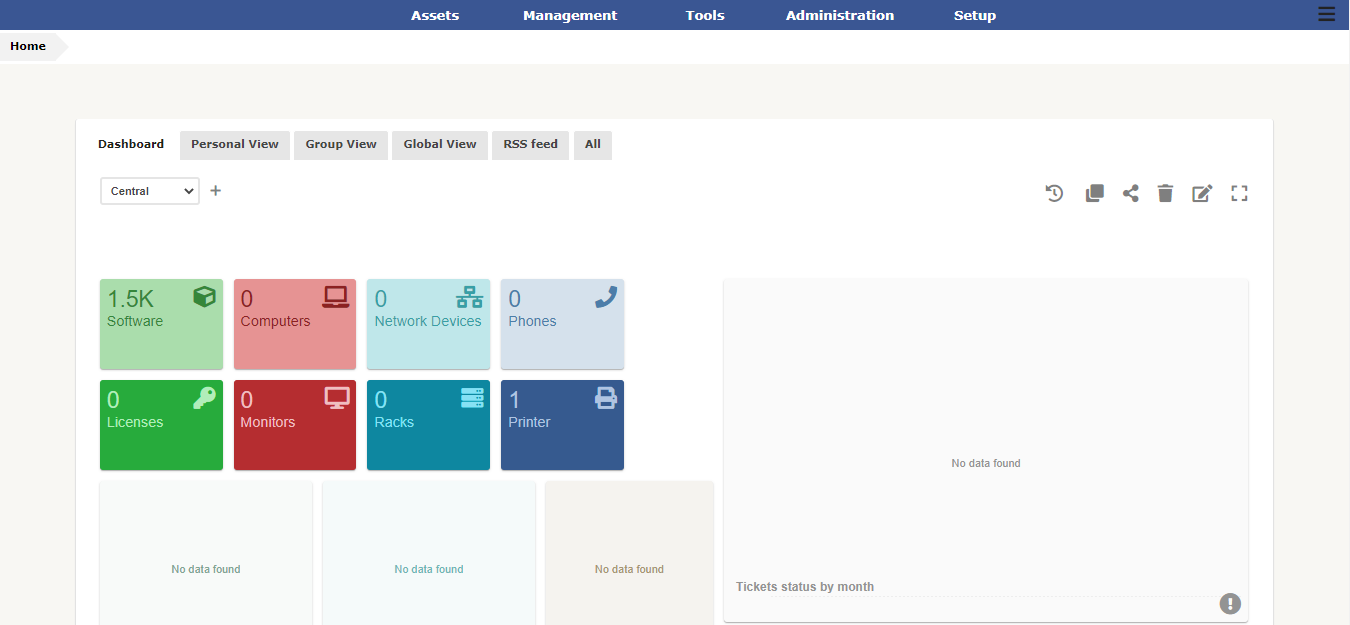Screen dimensions: 1350x625
Task: Switch to Personal View tab
Action: 235,144
